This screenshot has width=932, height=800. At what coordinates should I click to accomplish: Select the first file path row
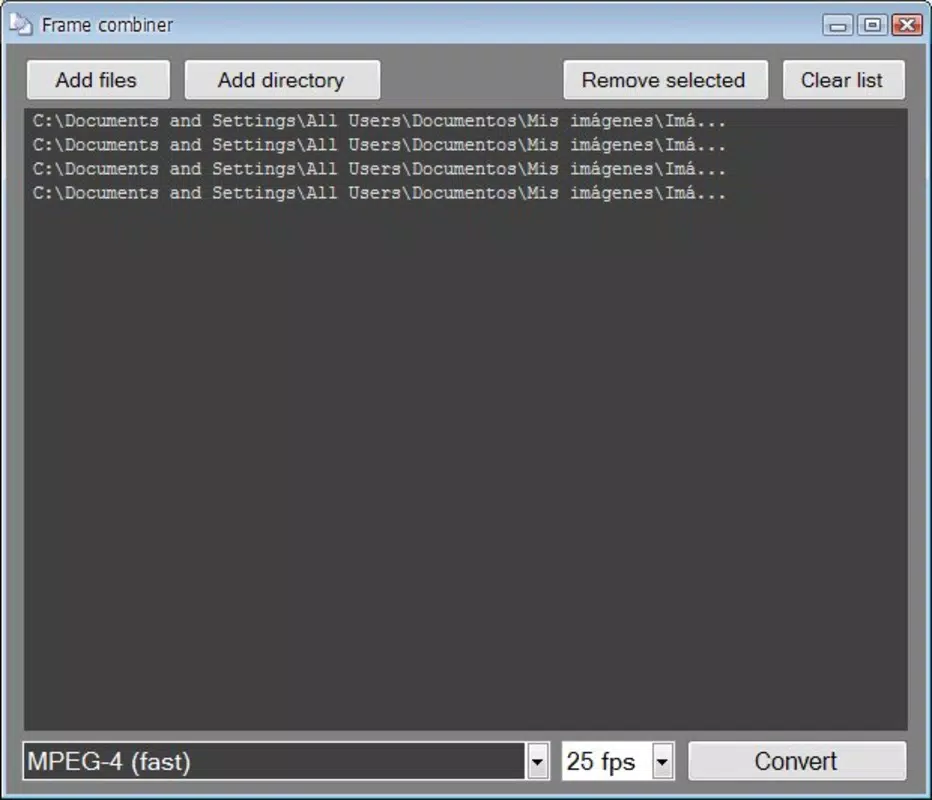465,121
